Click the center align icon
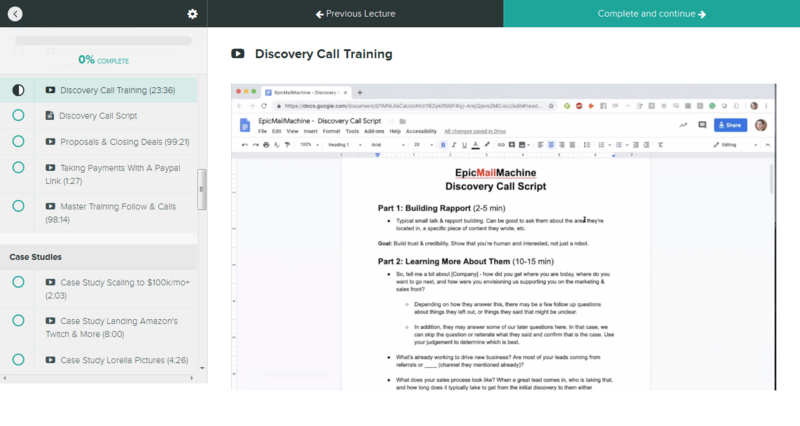 point(551,145)
